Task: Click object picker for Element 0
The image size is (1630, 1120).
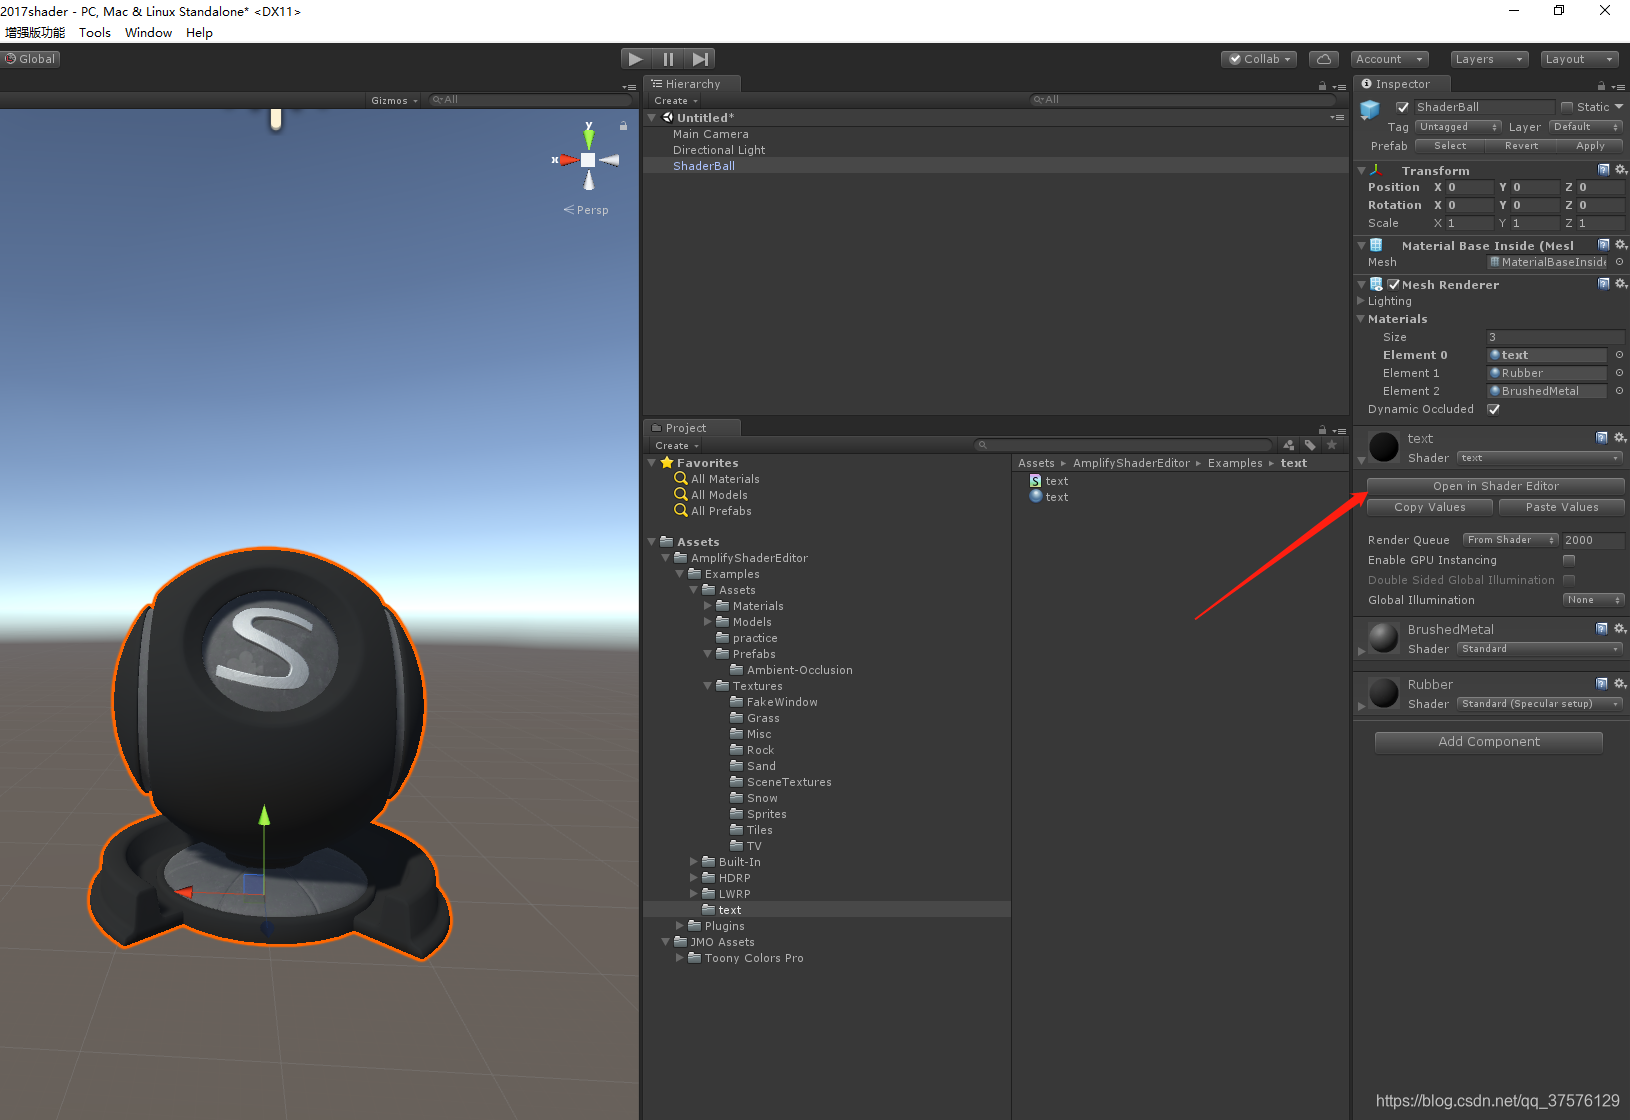Action: 1619,355
